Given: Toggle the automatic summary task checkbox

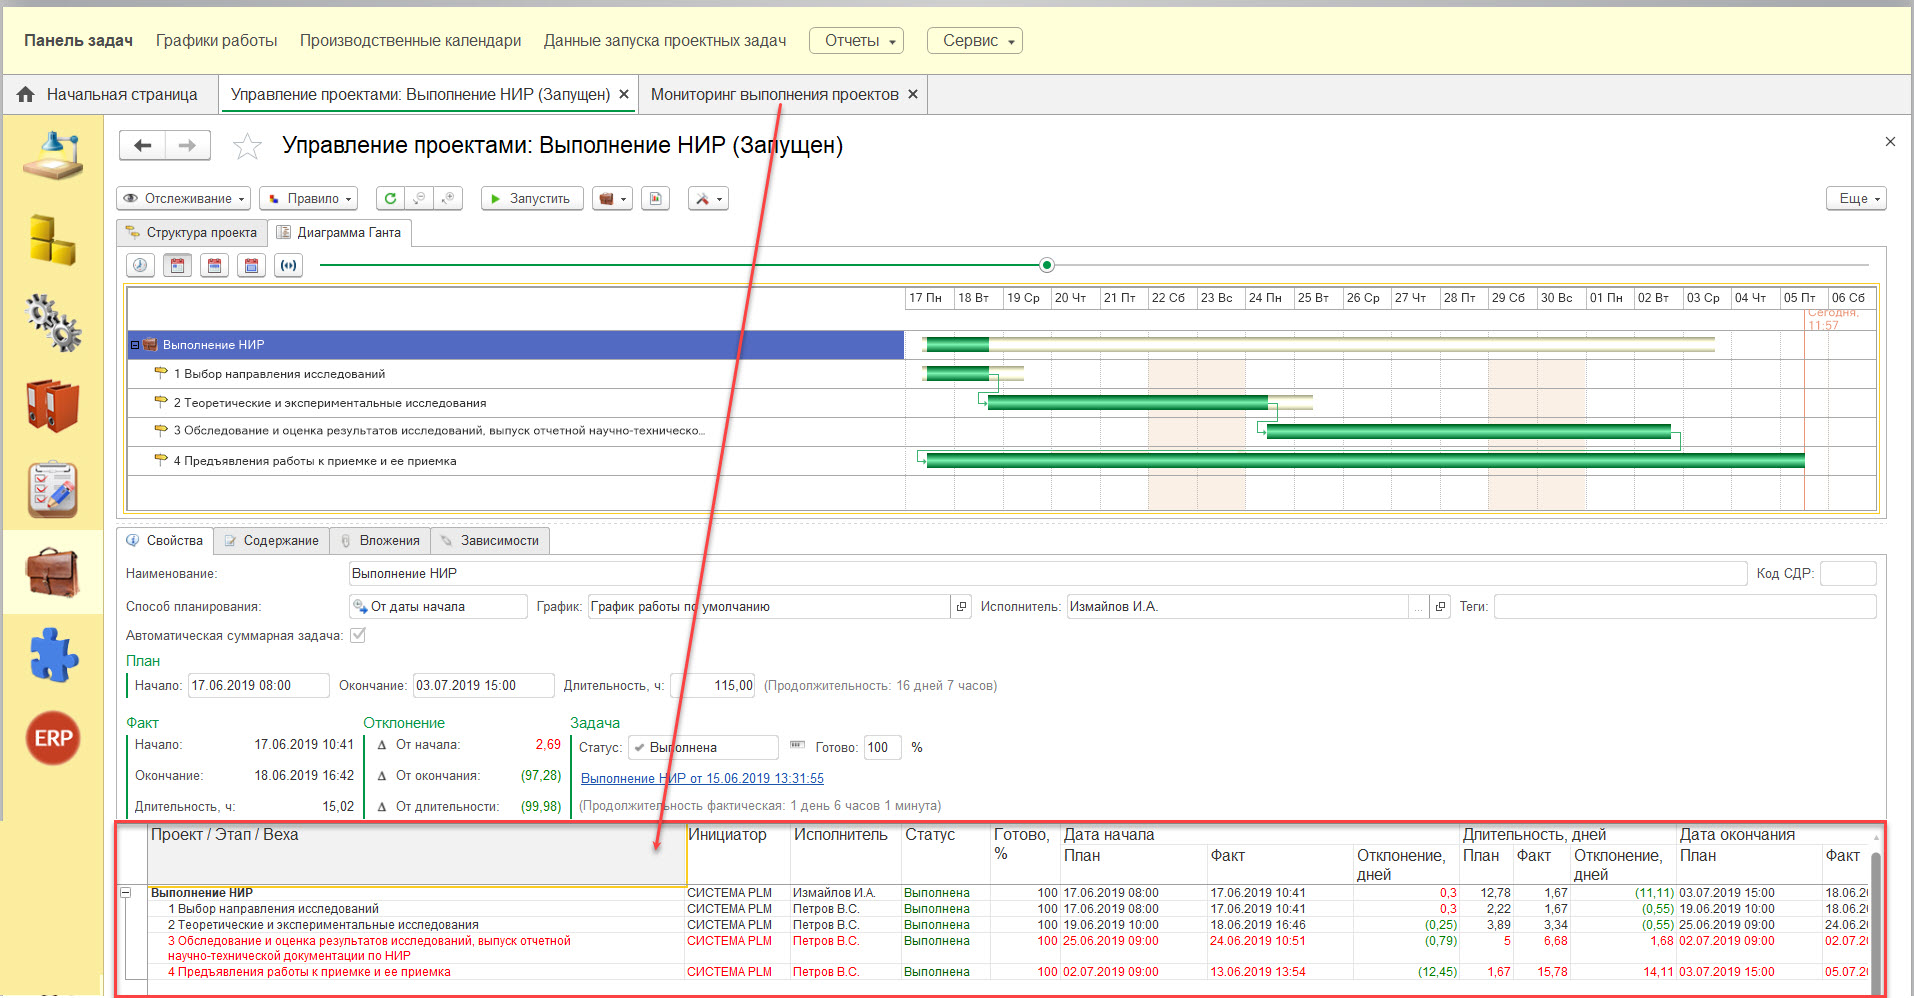Looking at the screenshot, I should point(358,635).
